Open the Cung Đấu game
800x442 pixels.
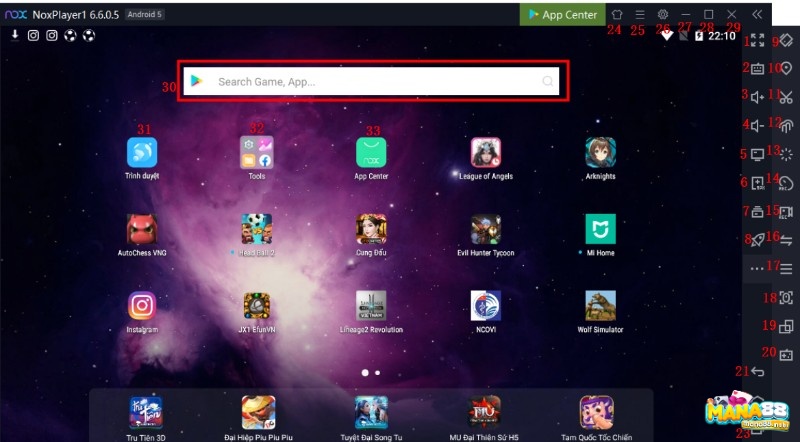pyautogui.click(x=371, y=235)
